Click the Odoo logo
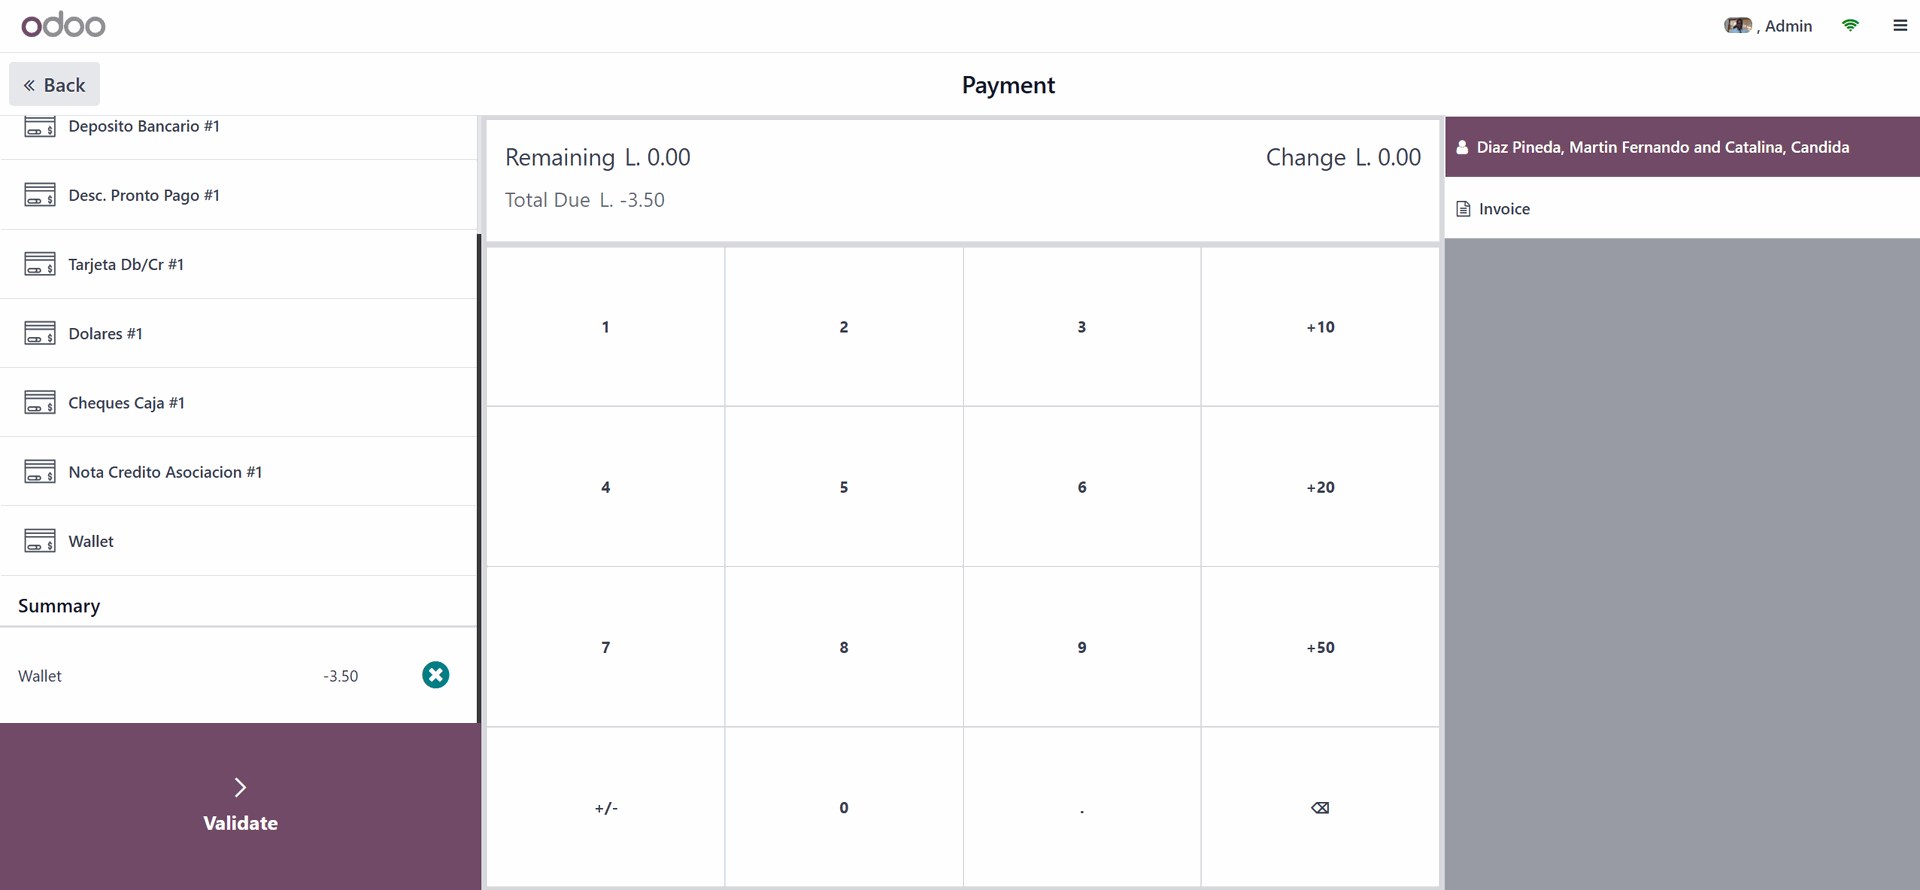 coord(63,25)
